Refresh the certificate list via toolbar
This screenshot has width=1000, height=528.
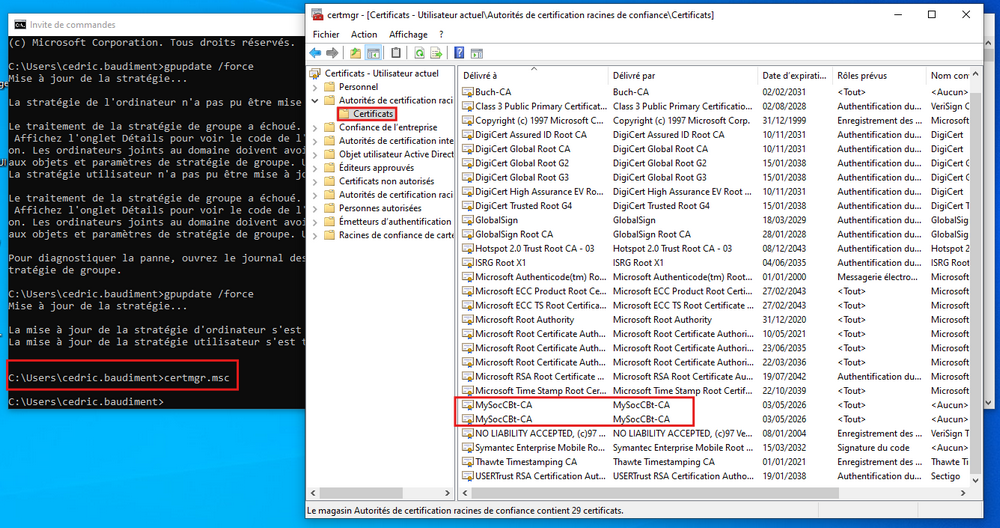pos(420,53)
